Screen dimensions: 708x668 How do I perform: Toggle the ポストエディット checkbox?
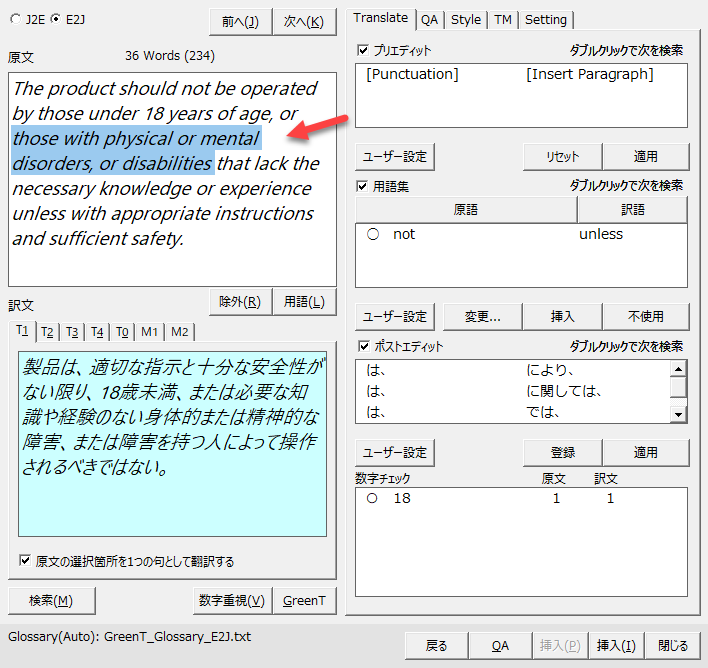(363, 347)
